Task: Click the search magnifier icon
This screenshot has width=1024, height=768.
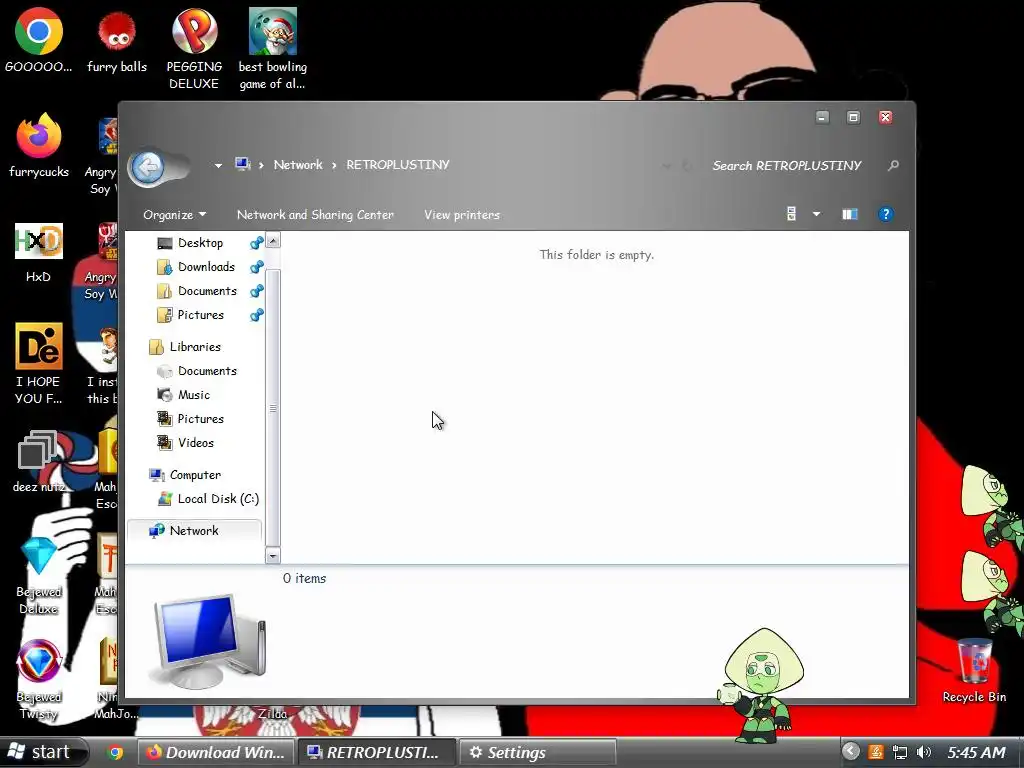Action: coord(893,166)
